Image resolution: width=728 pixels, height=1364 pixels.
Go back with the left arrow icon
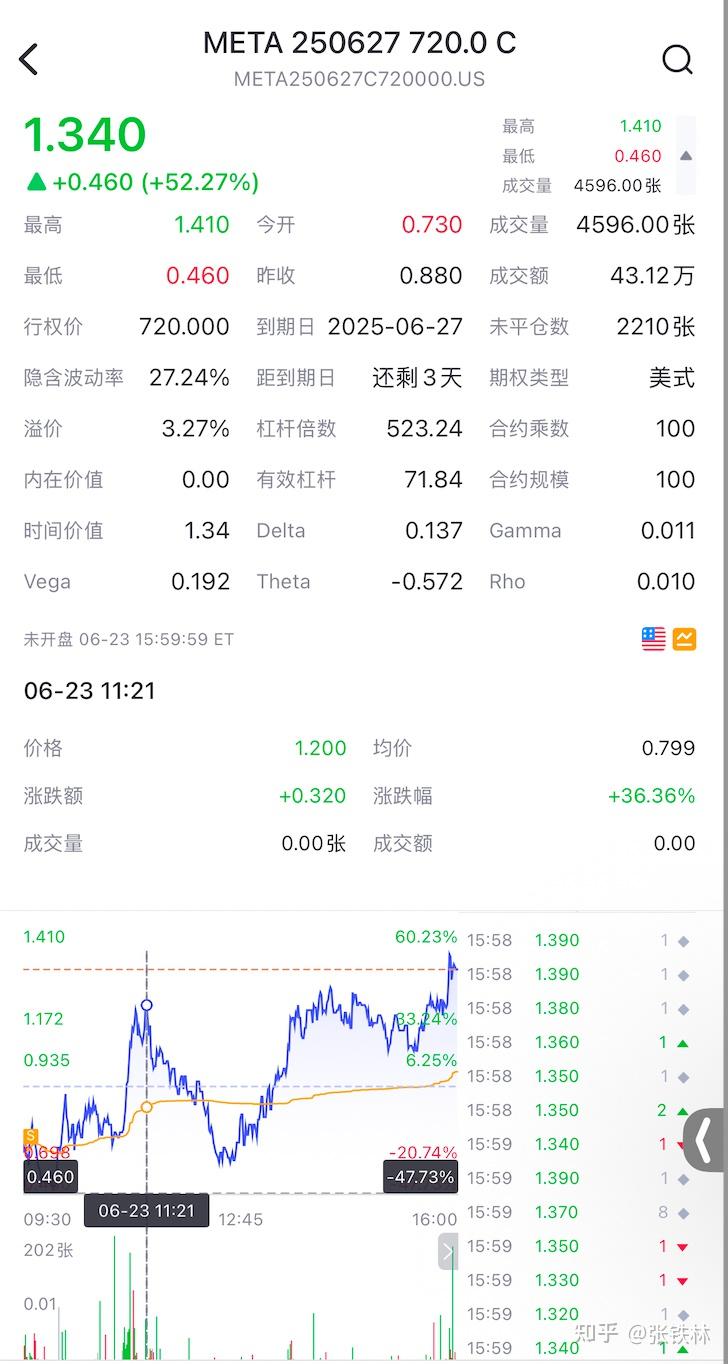tap(28, 60)
